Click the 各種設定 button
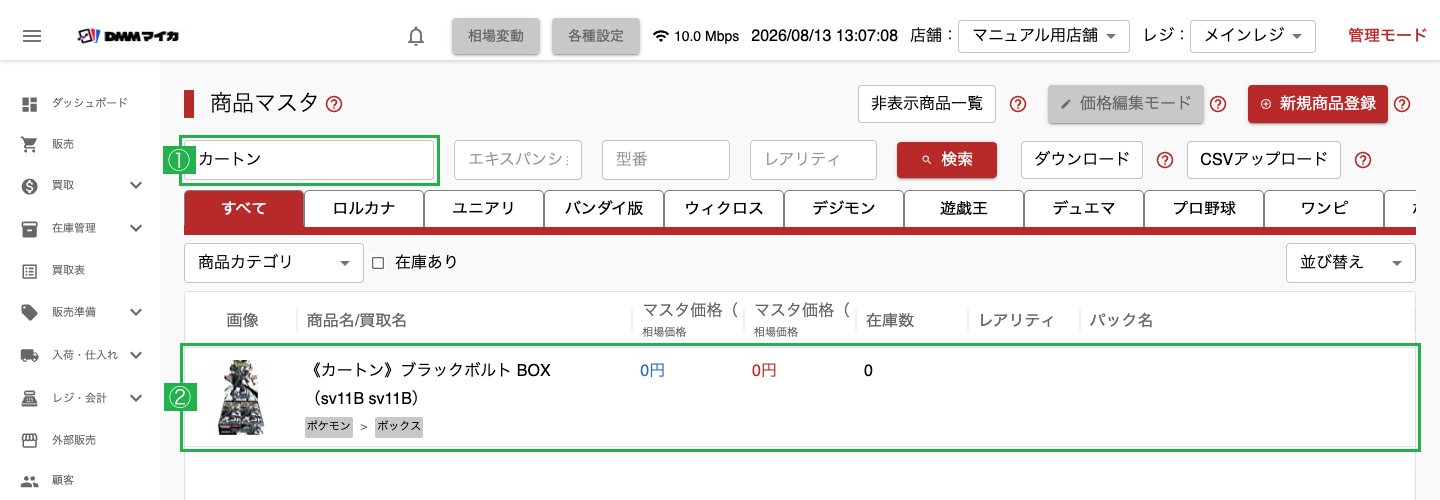Image resolution: width=1440 pixels, height=500 pixels. click(x=596, y=36)
